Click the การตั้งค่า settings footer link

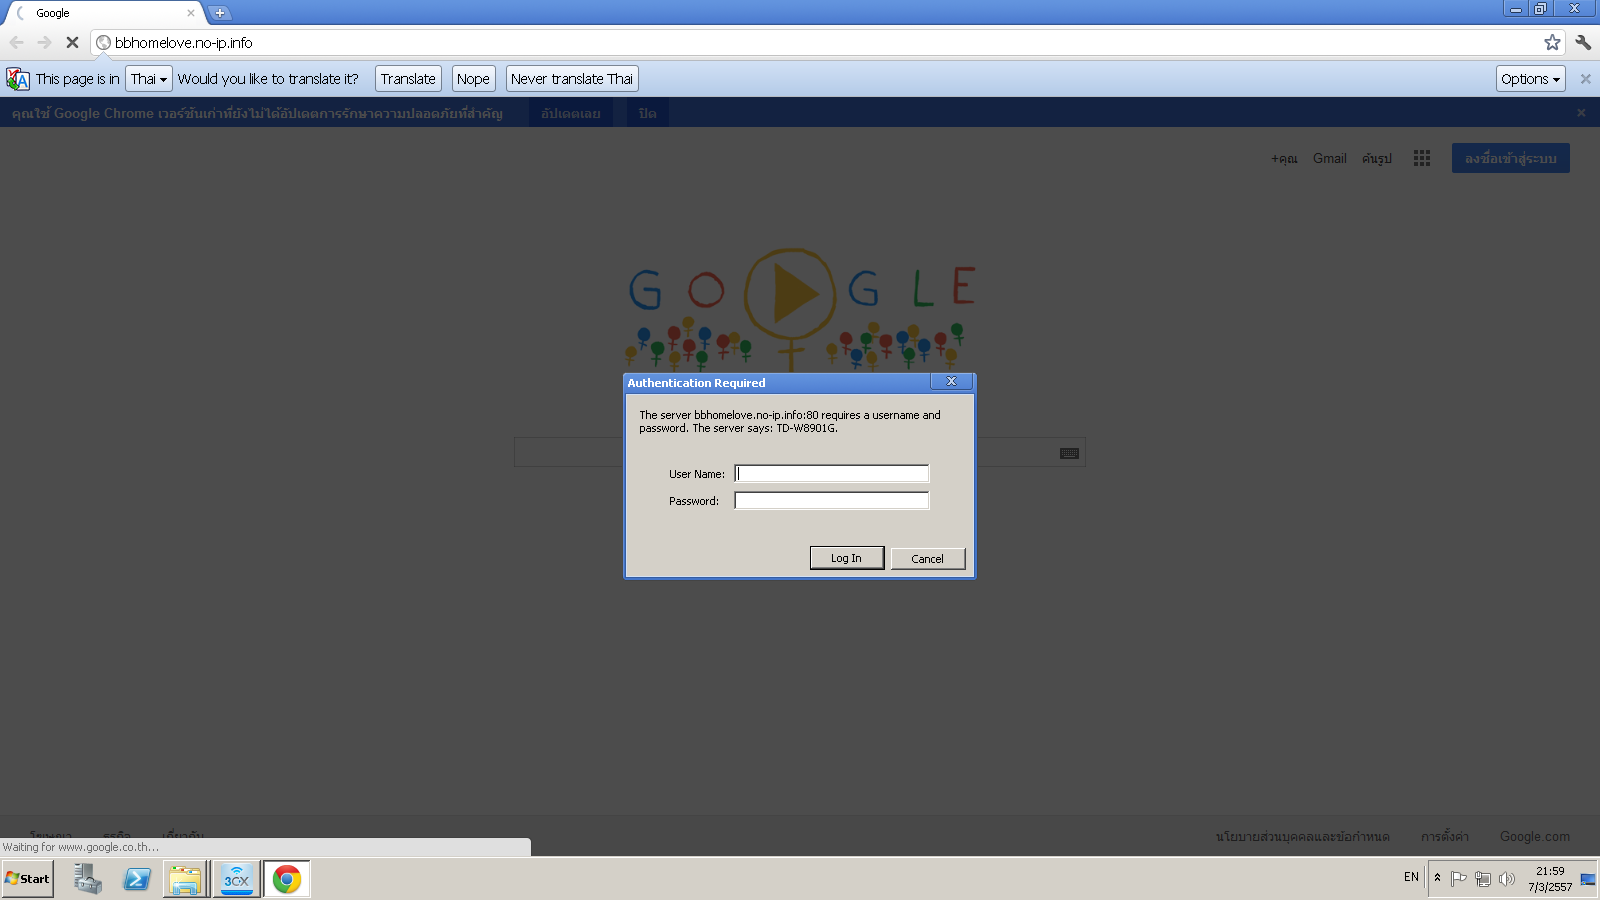tap(1445, 837)
